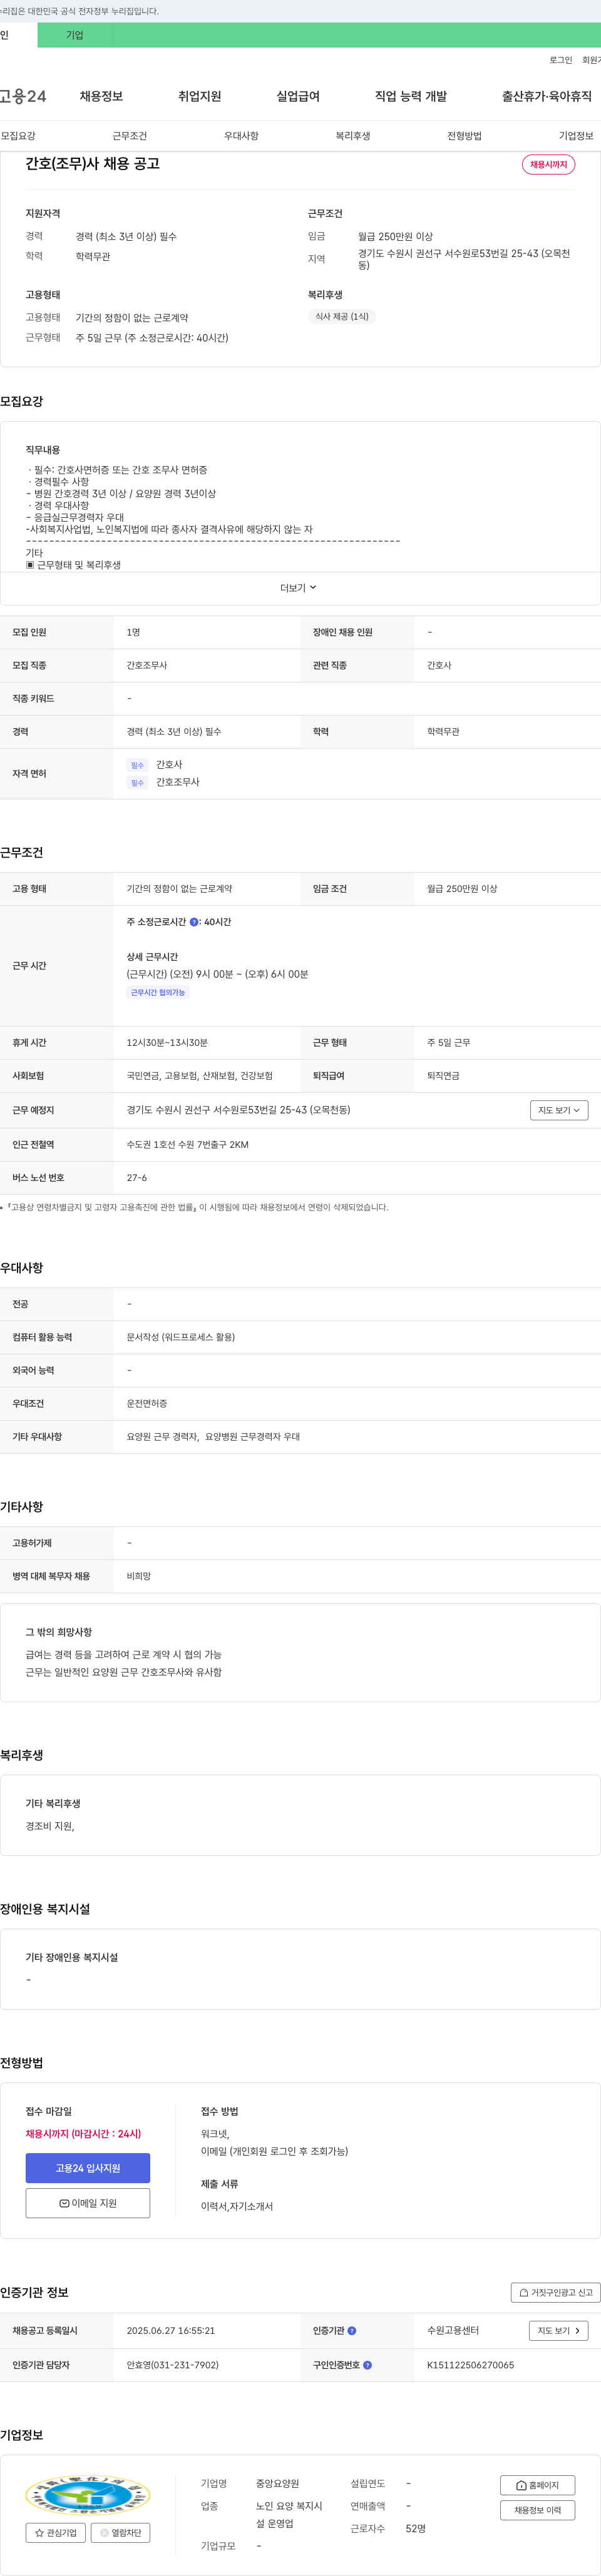Select 간호(조무)사 채용 공고 title

92,164
